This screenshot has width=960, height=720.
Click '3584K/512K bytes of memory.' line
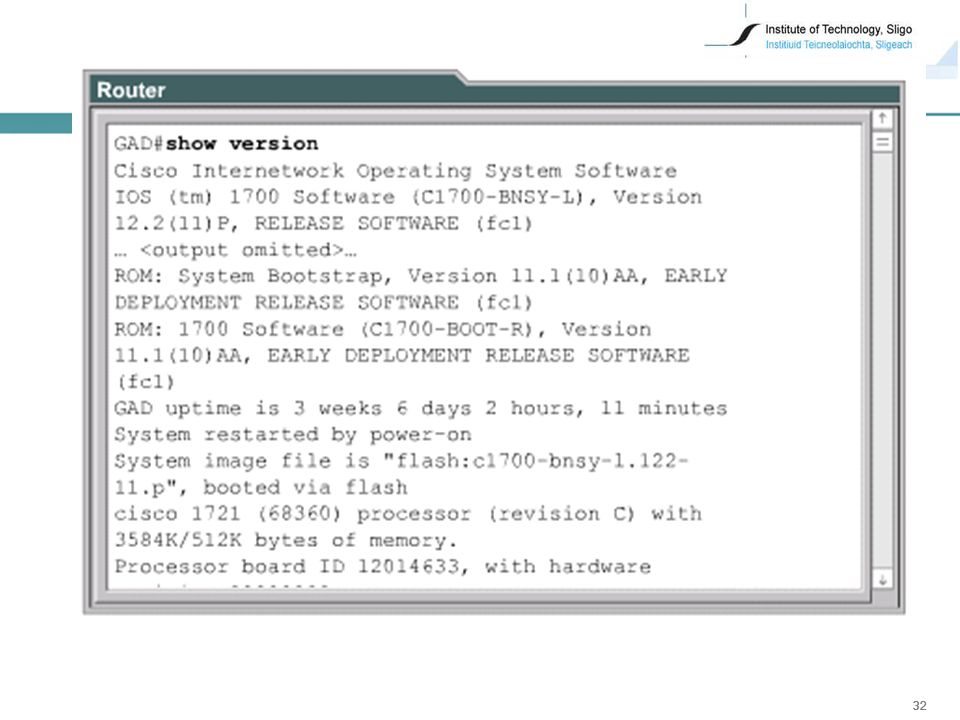click(x=285, y=541)
